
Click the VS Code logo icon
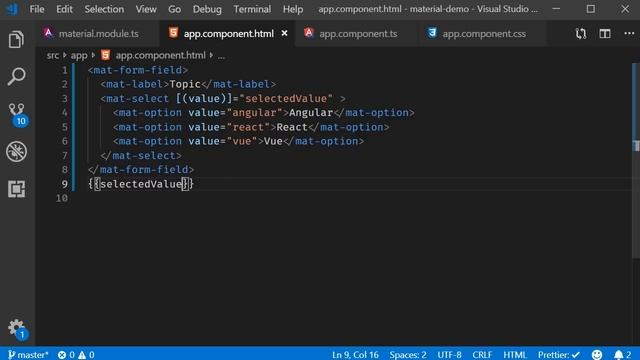pos(13,9)
